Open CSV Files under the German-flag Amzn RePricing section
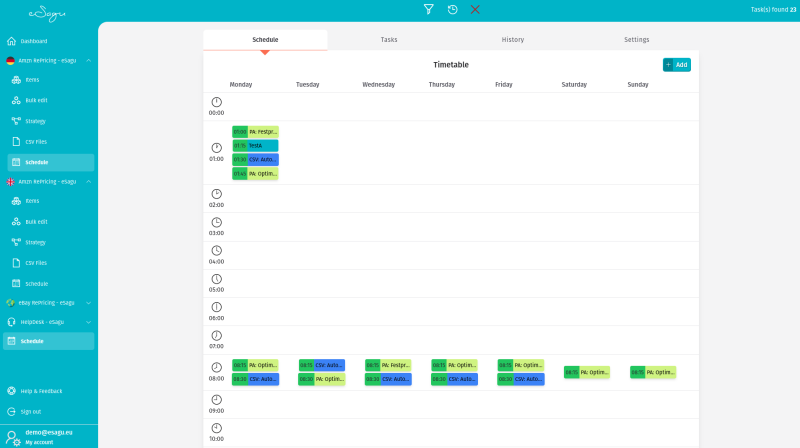 click(36, 141)
